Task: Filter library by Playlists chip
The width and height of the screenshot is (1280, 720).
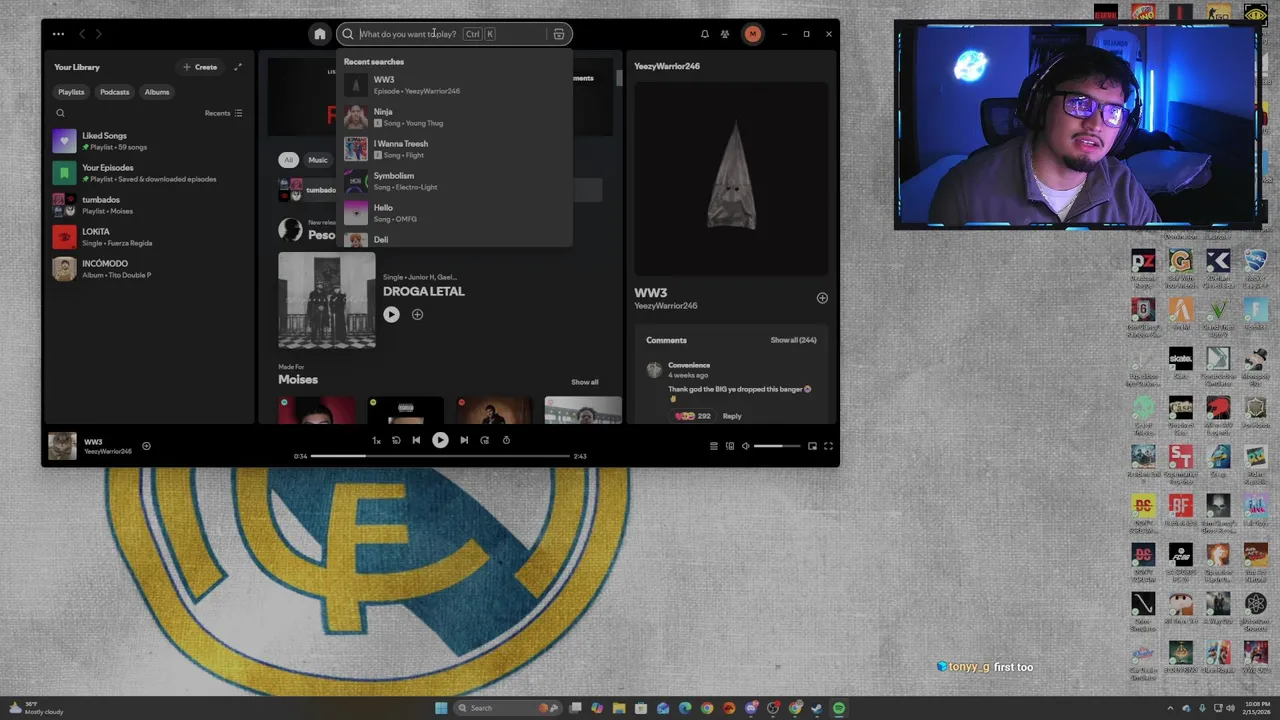Action: point(71,92)
